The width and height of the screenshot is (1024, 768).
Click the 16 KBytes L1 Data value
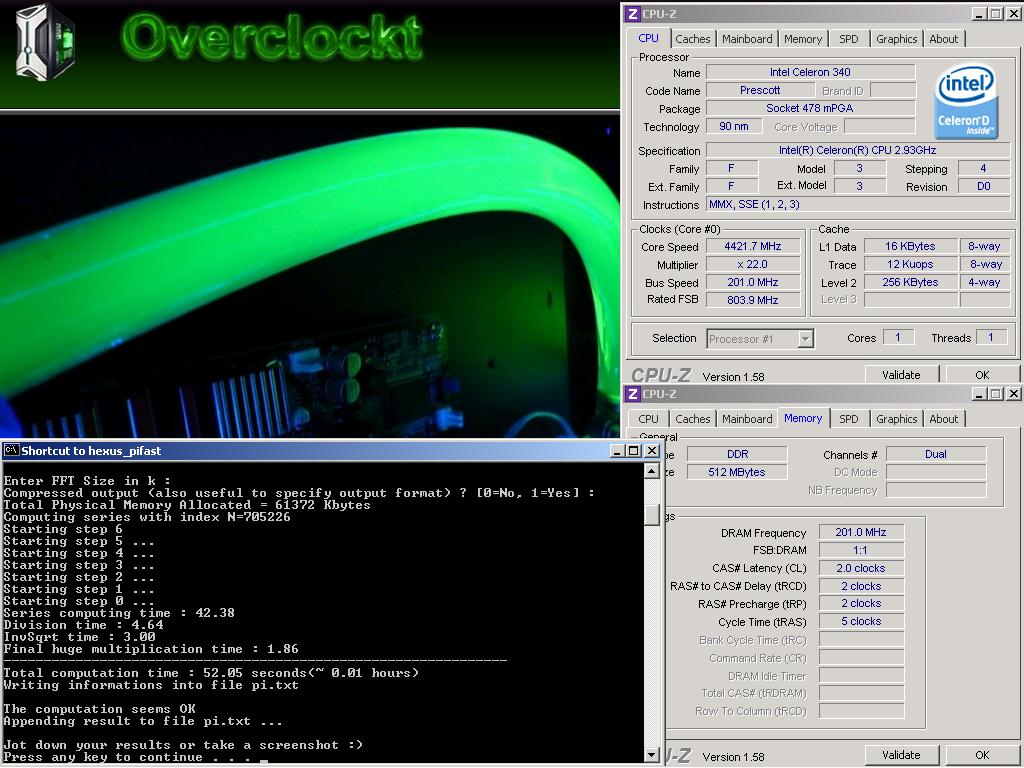[x=910, y=246]
